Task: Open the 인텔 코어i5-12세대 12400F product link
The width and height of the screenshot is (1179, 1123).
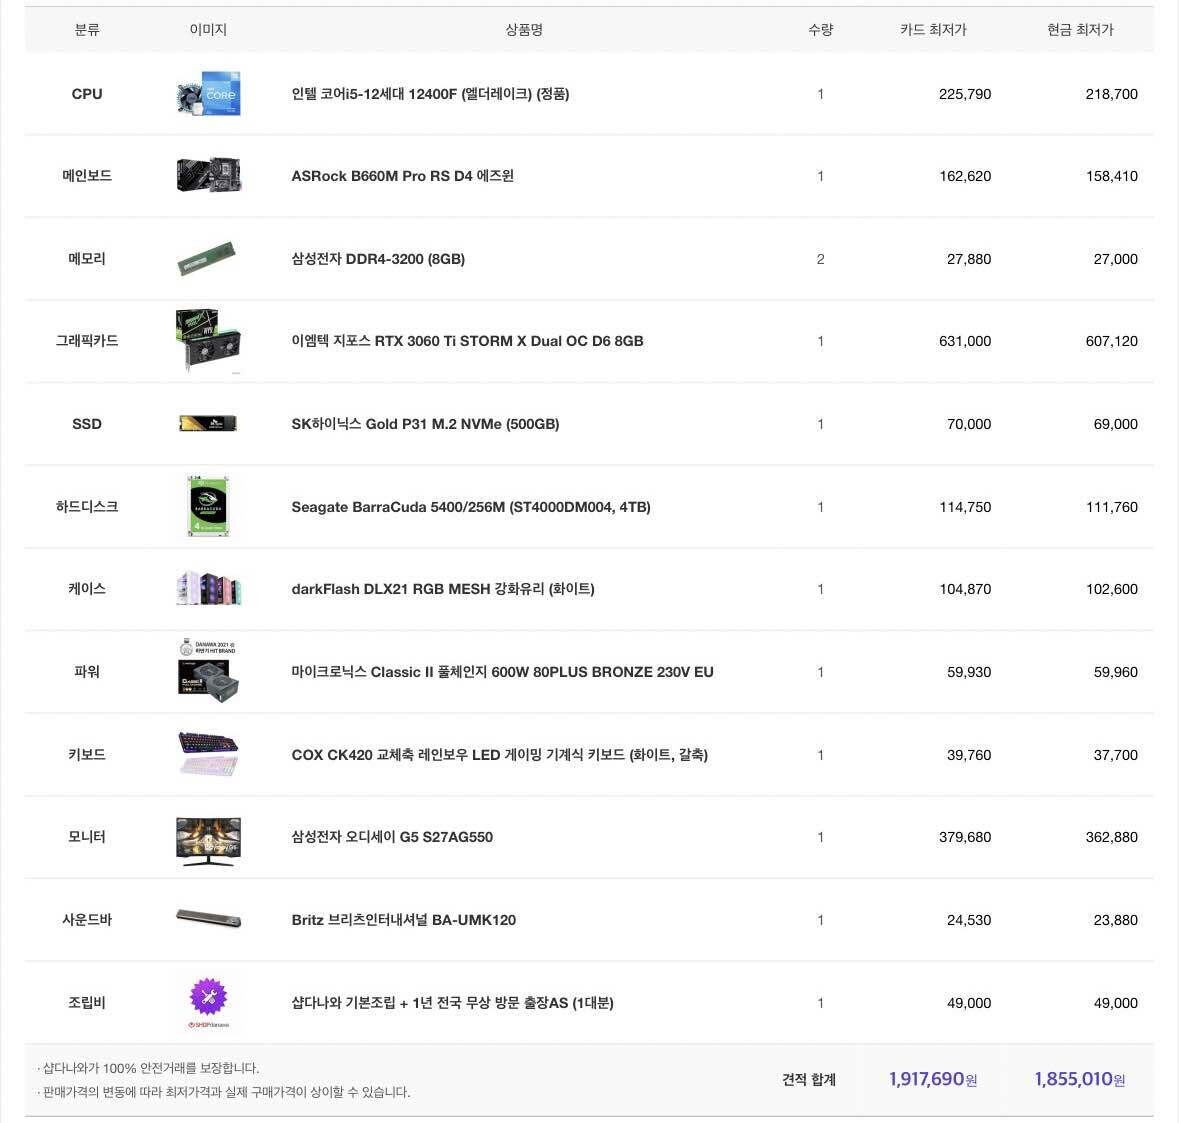Action: [x=430, y=94]
